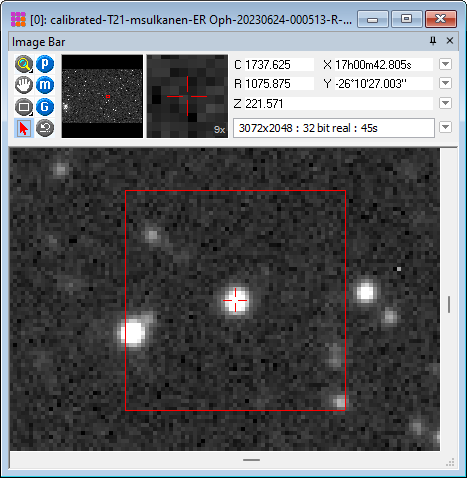Click the circular reset arrow icon
This screenshot has width=467, height=478.
pyautogui.click(x=45, y=128)
